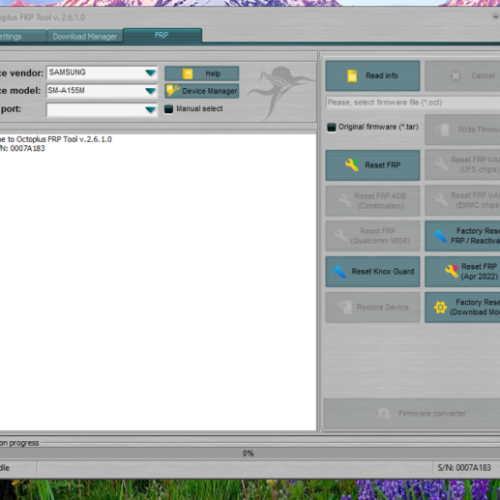Click the yellow Help button icon
Viewport: 500px width, 500px height.
(x=188, y=74)
